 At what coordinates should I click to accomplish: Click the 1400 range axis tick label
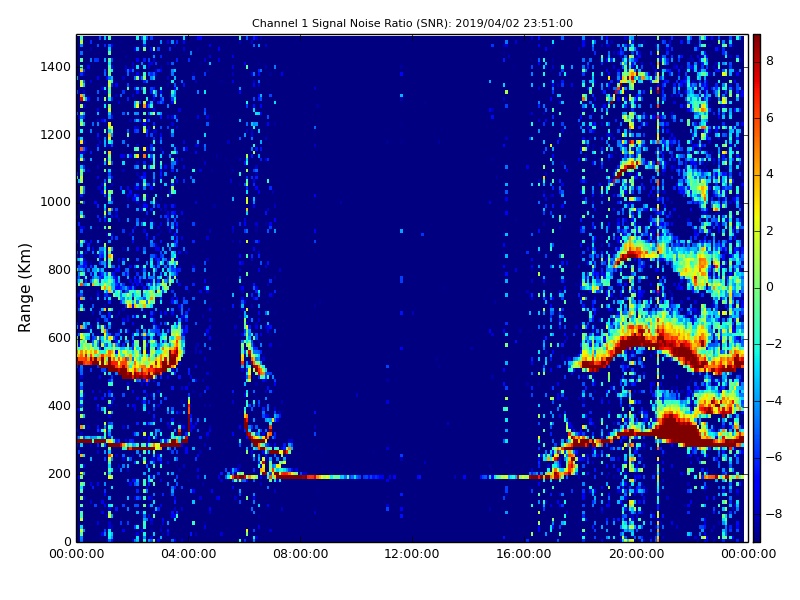pyautogui.click(x=54, y=67)
